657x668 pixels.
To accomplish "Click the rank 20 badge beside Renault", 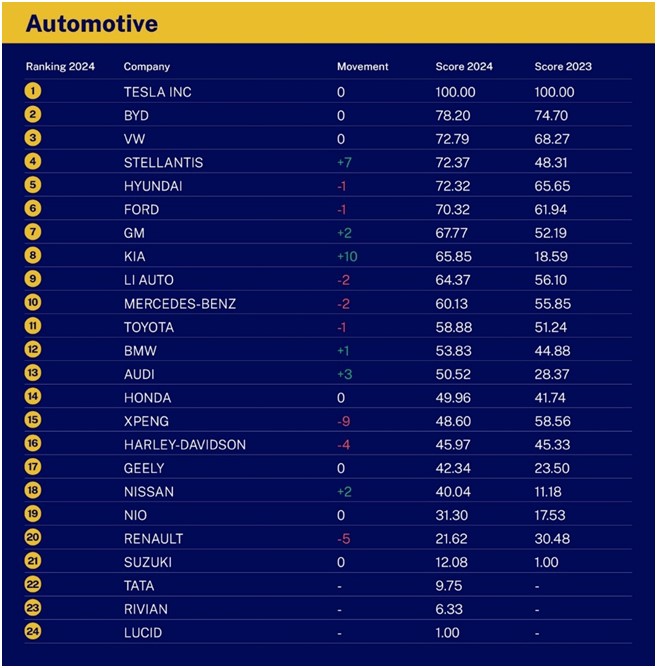I will tap(33, 537).
